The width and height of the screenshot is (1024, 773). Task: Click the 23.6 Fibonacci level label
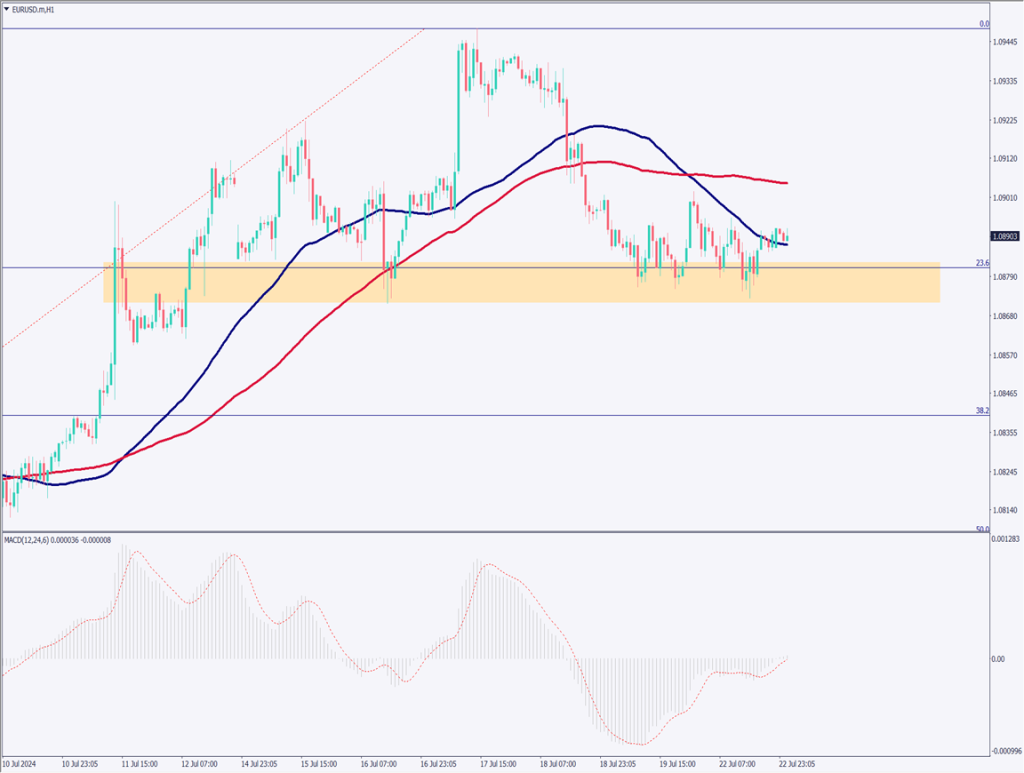tap(982, 263)
